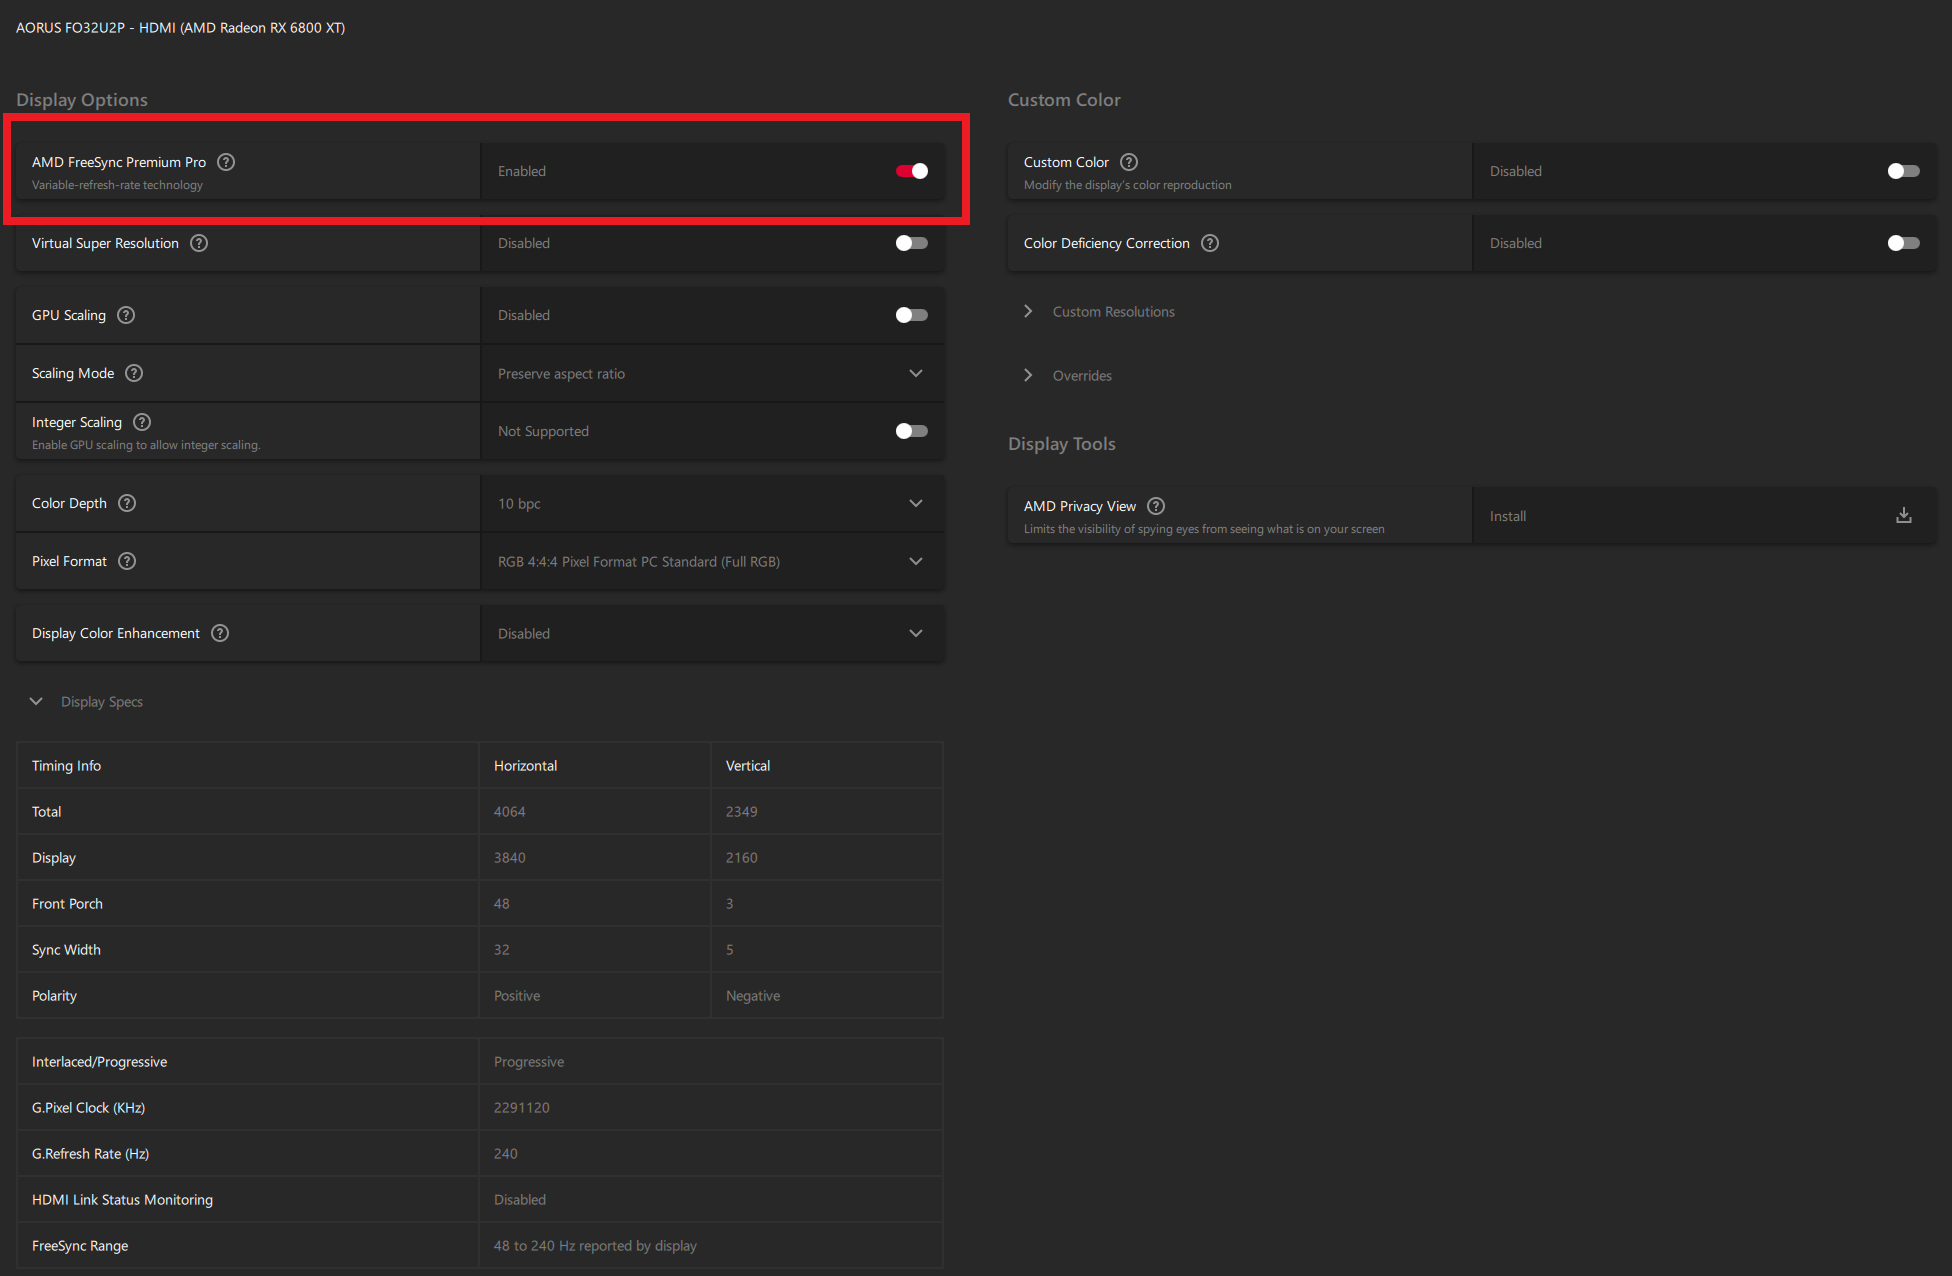Disable the AMD FreeSync Premium Pro toggle
Viewport: 1952px width, 1276px height.
[x=911, y=171]
